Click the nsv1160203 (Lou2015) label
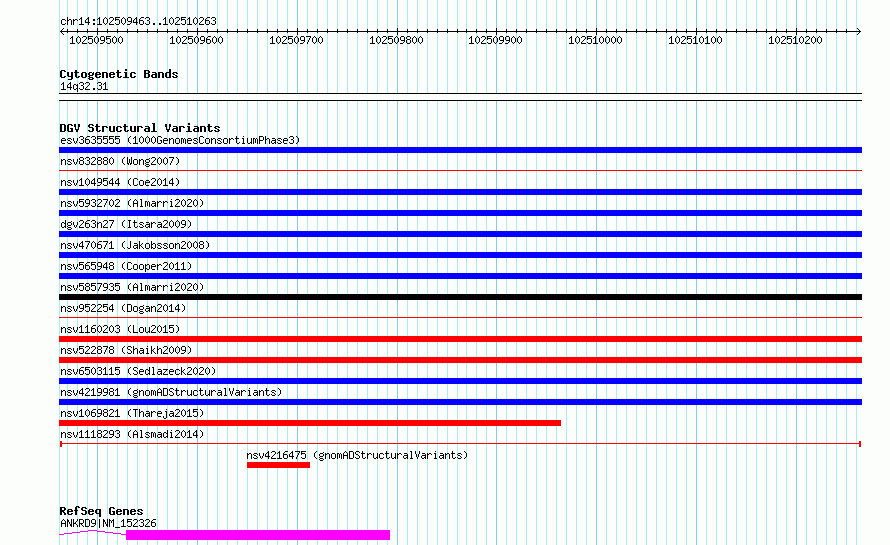 coord(120,329)
